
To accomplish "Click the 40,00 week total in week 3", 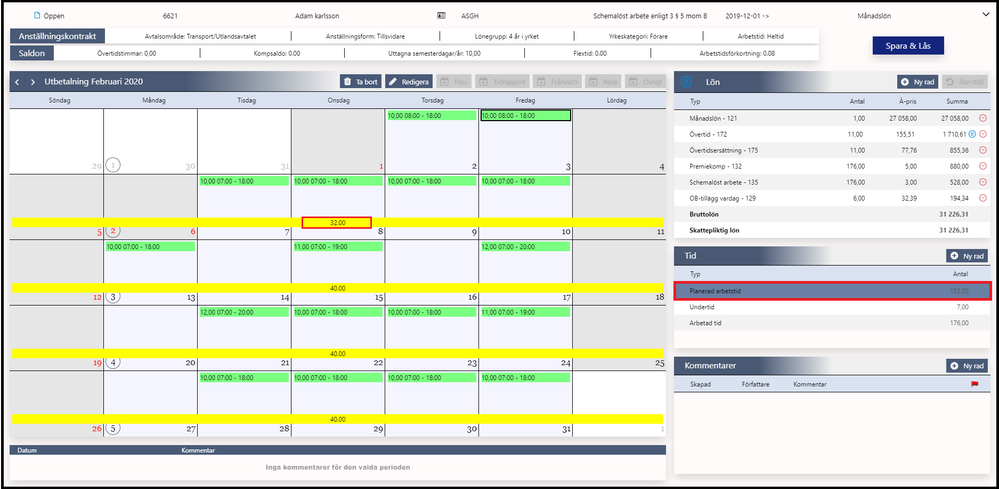I will pos(338,288).
